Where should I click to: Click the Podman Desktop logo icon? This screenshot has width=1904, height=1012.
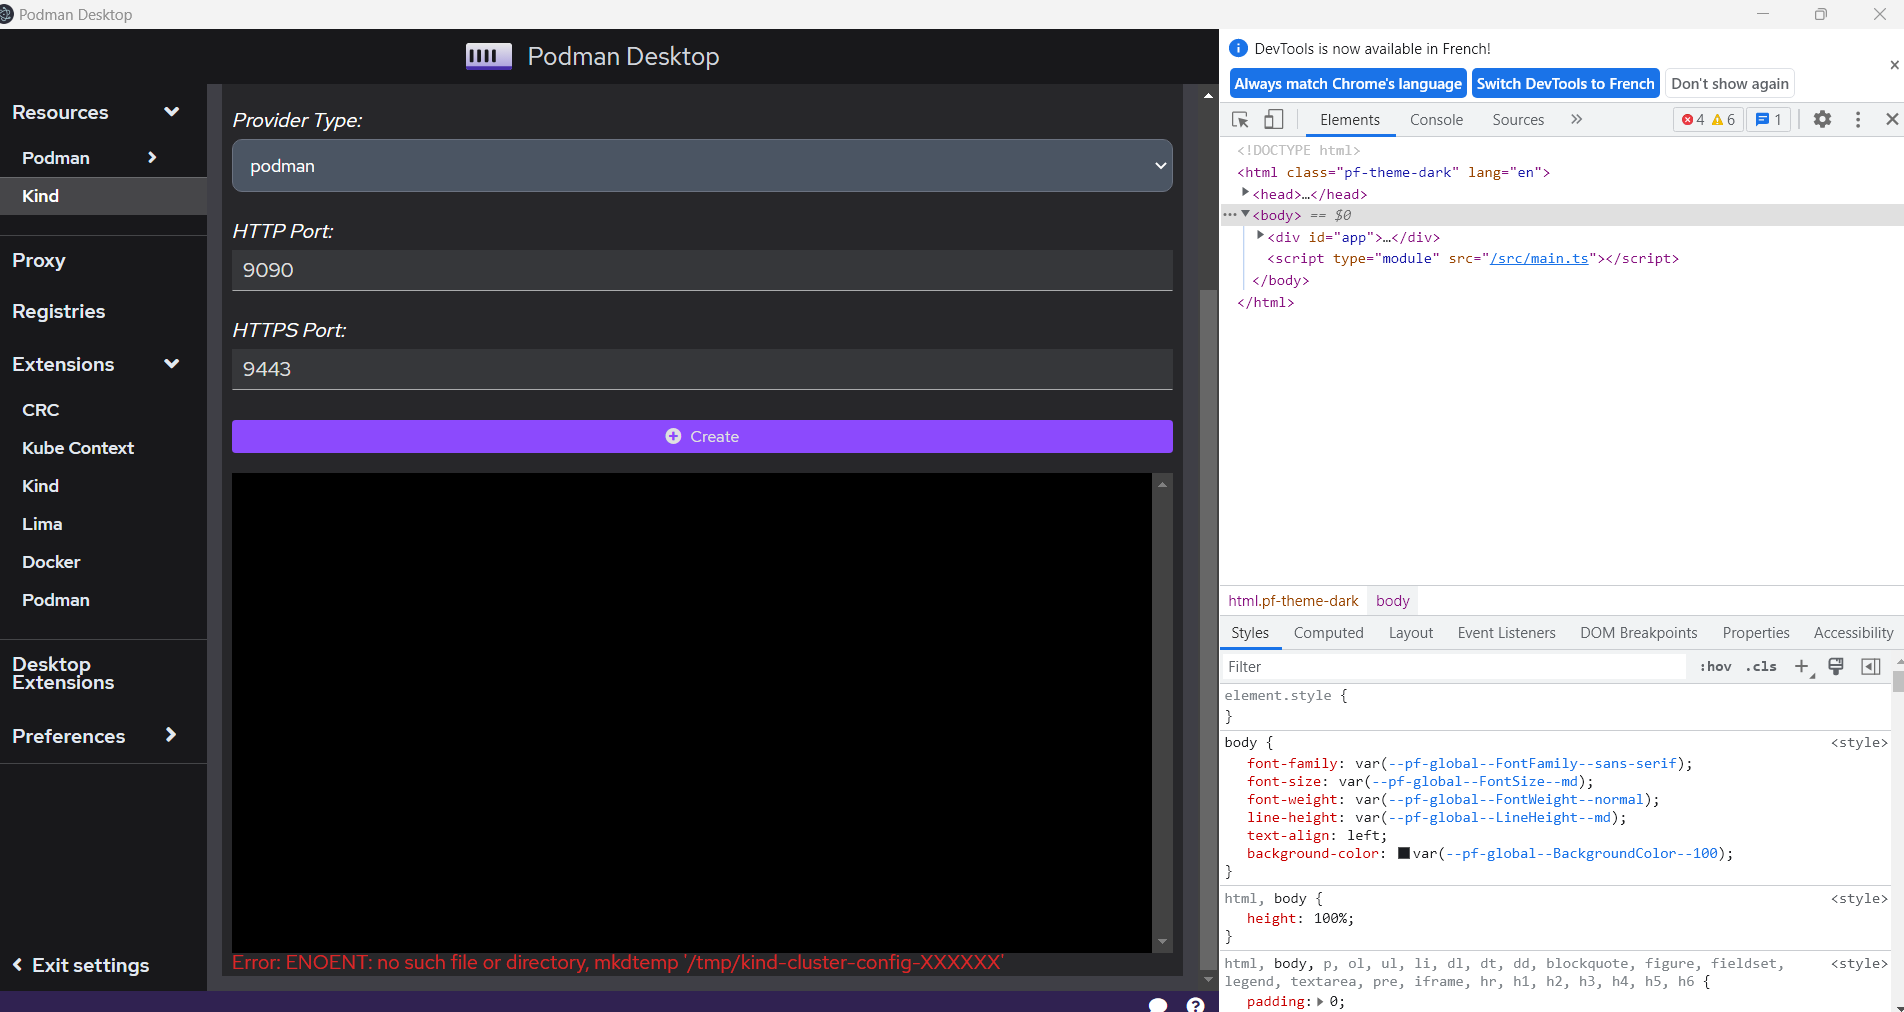[489, 56]
